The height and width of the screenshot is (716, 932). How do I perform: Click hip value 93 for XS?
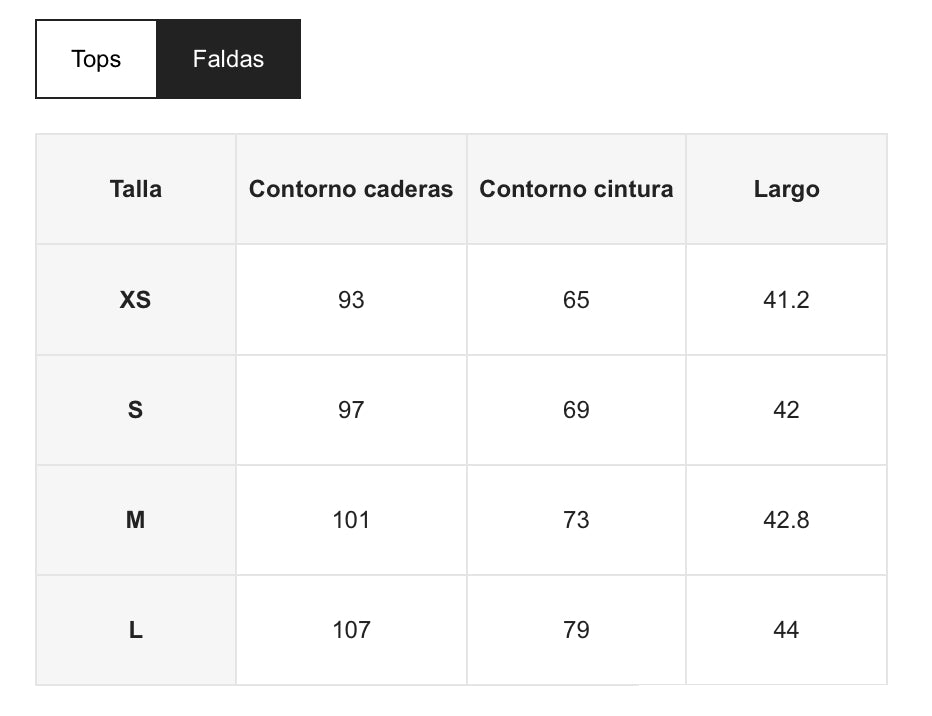351,300
